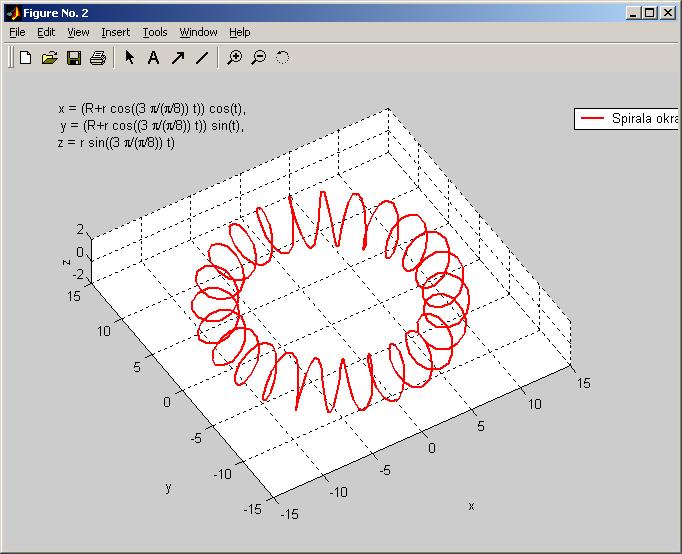Screen dimensions: 682x554
Task: Toggle the Zoom In magnifier tool
Action: tap(235, 58)
